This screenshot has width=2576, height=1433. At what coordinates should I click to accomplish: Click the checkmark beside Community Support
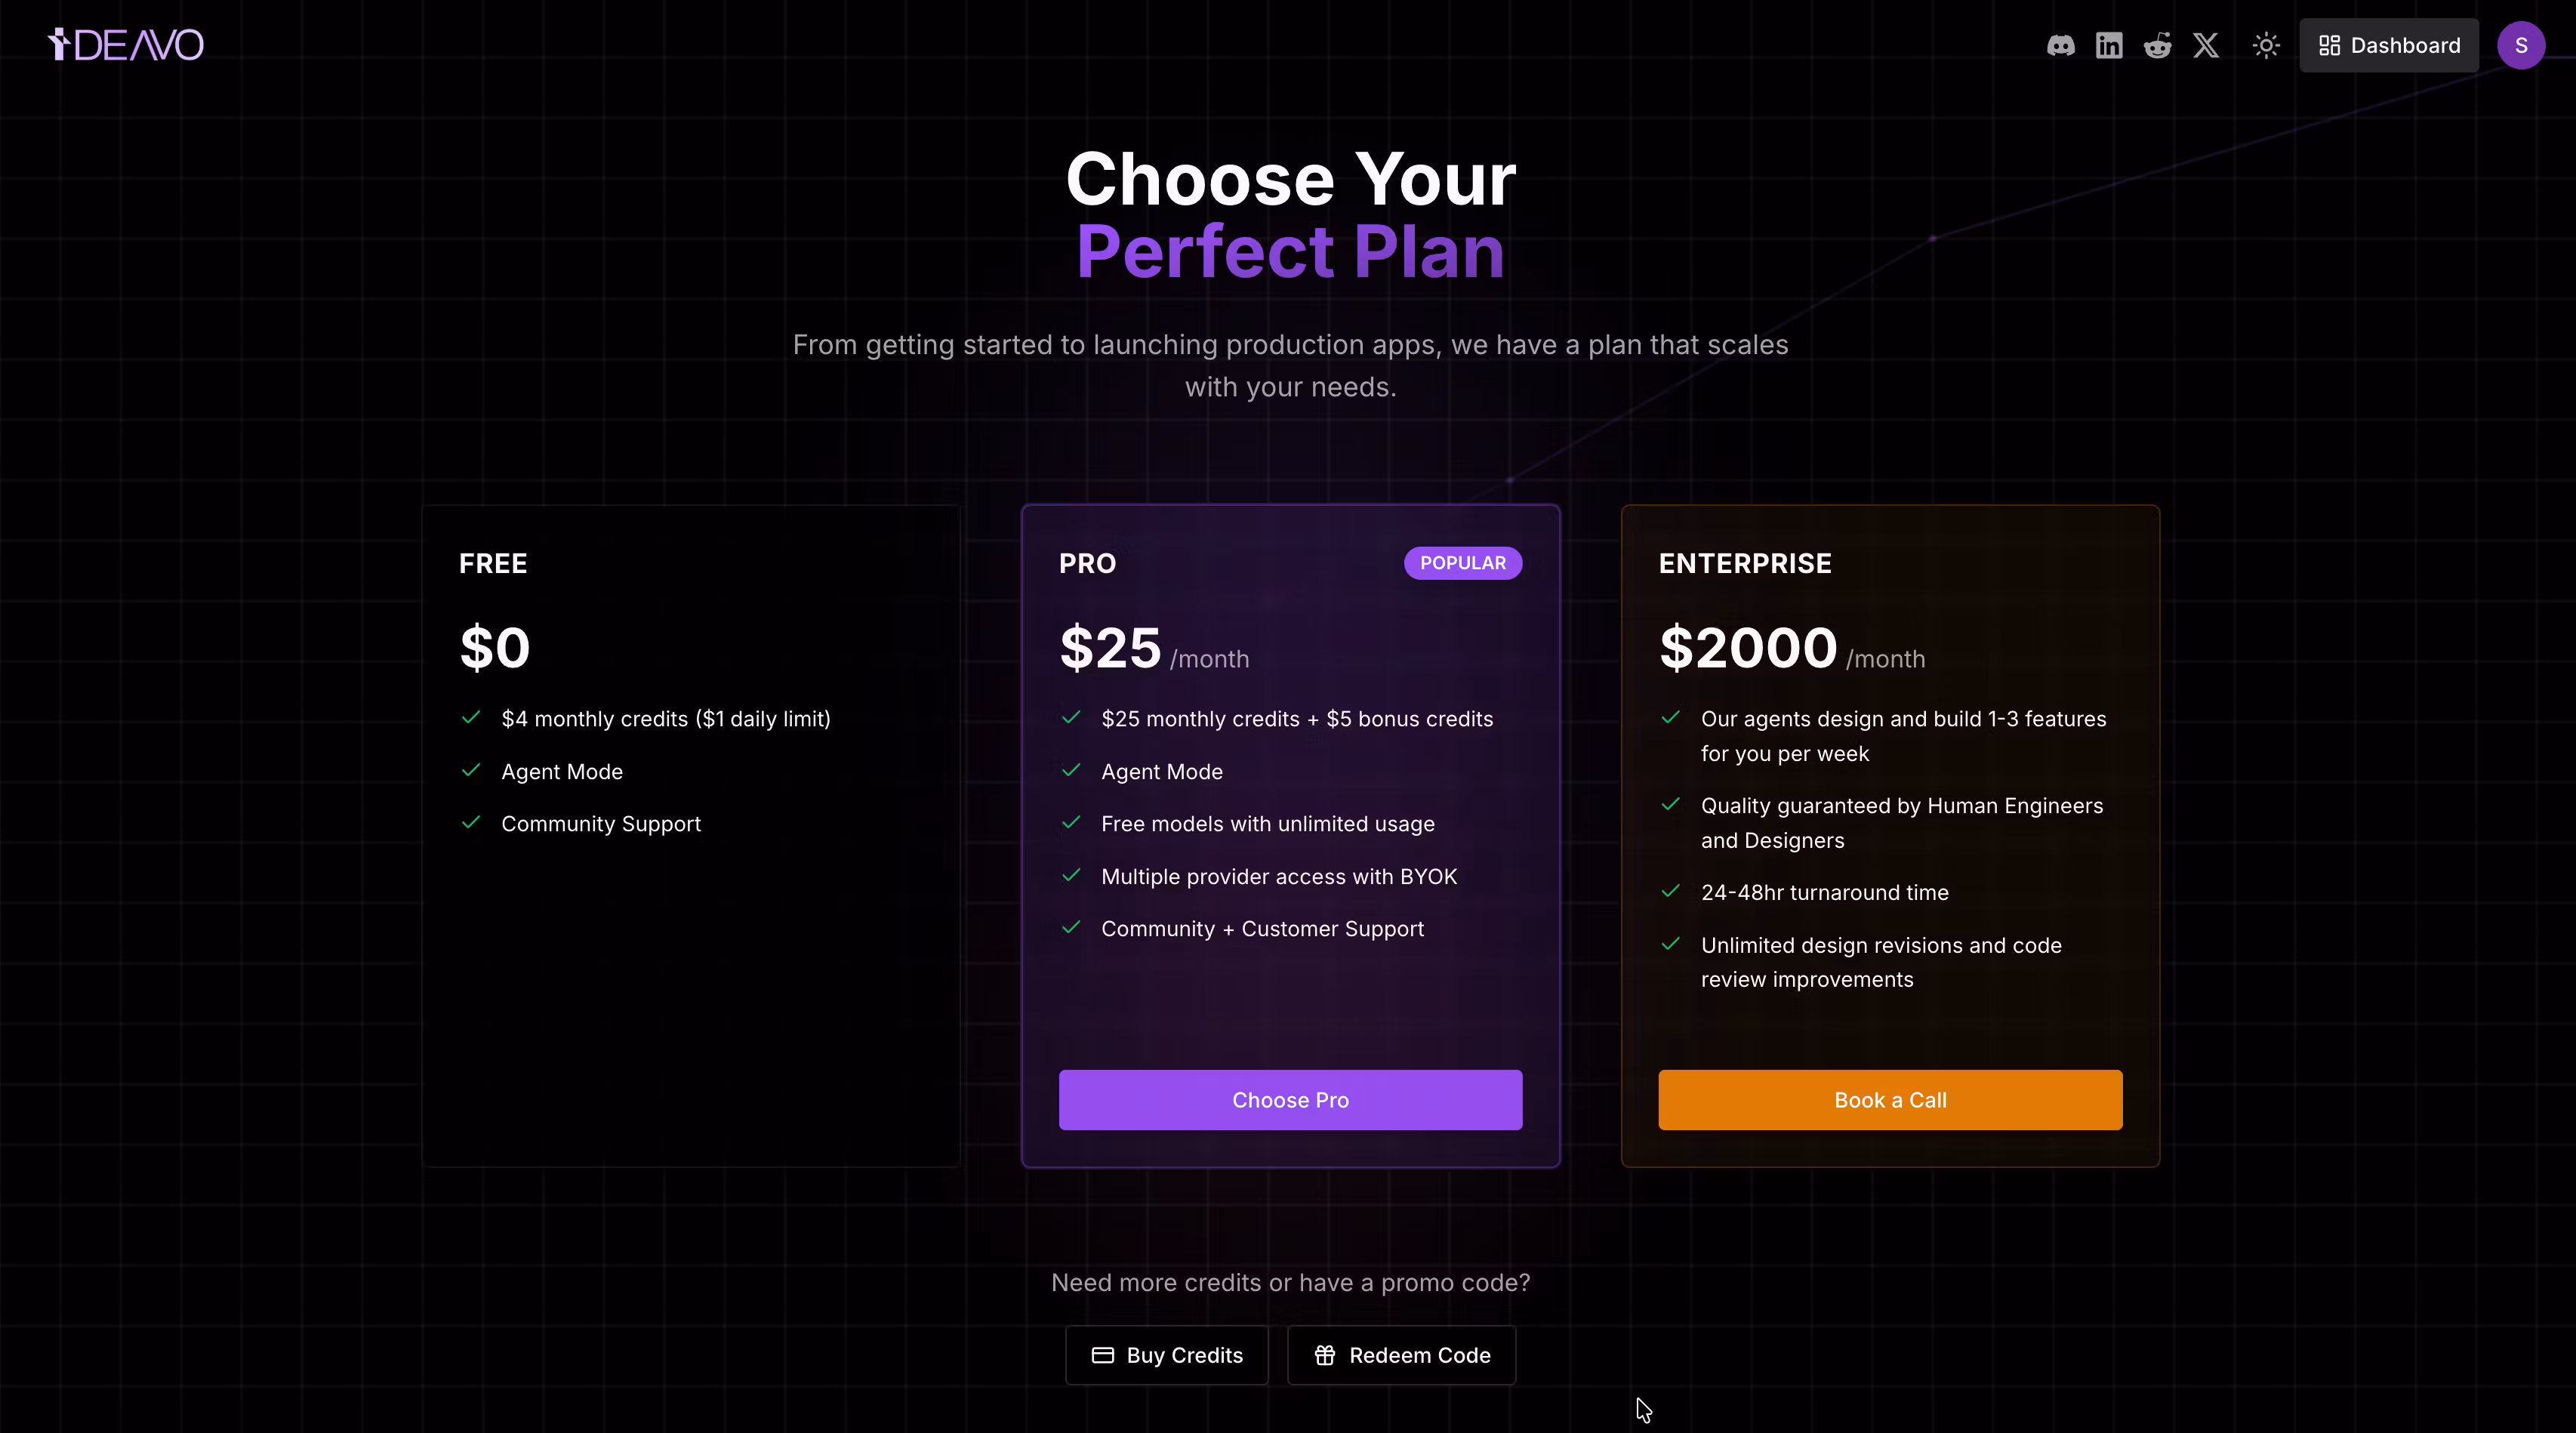[x=471, y=822]
